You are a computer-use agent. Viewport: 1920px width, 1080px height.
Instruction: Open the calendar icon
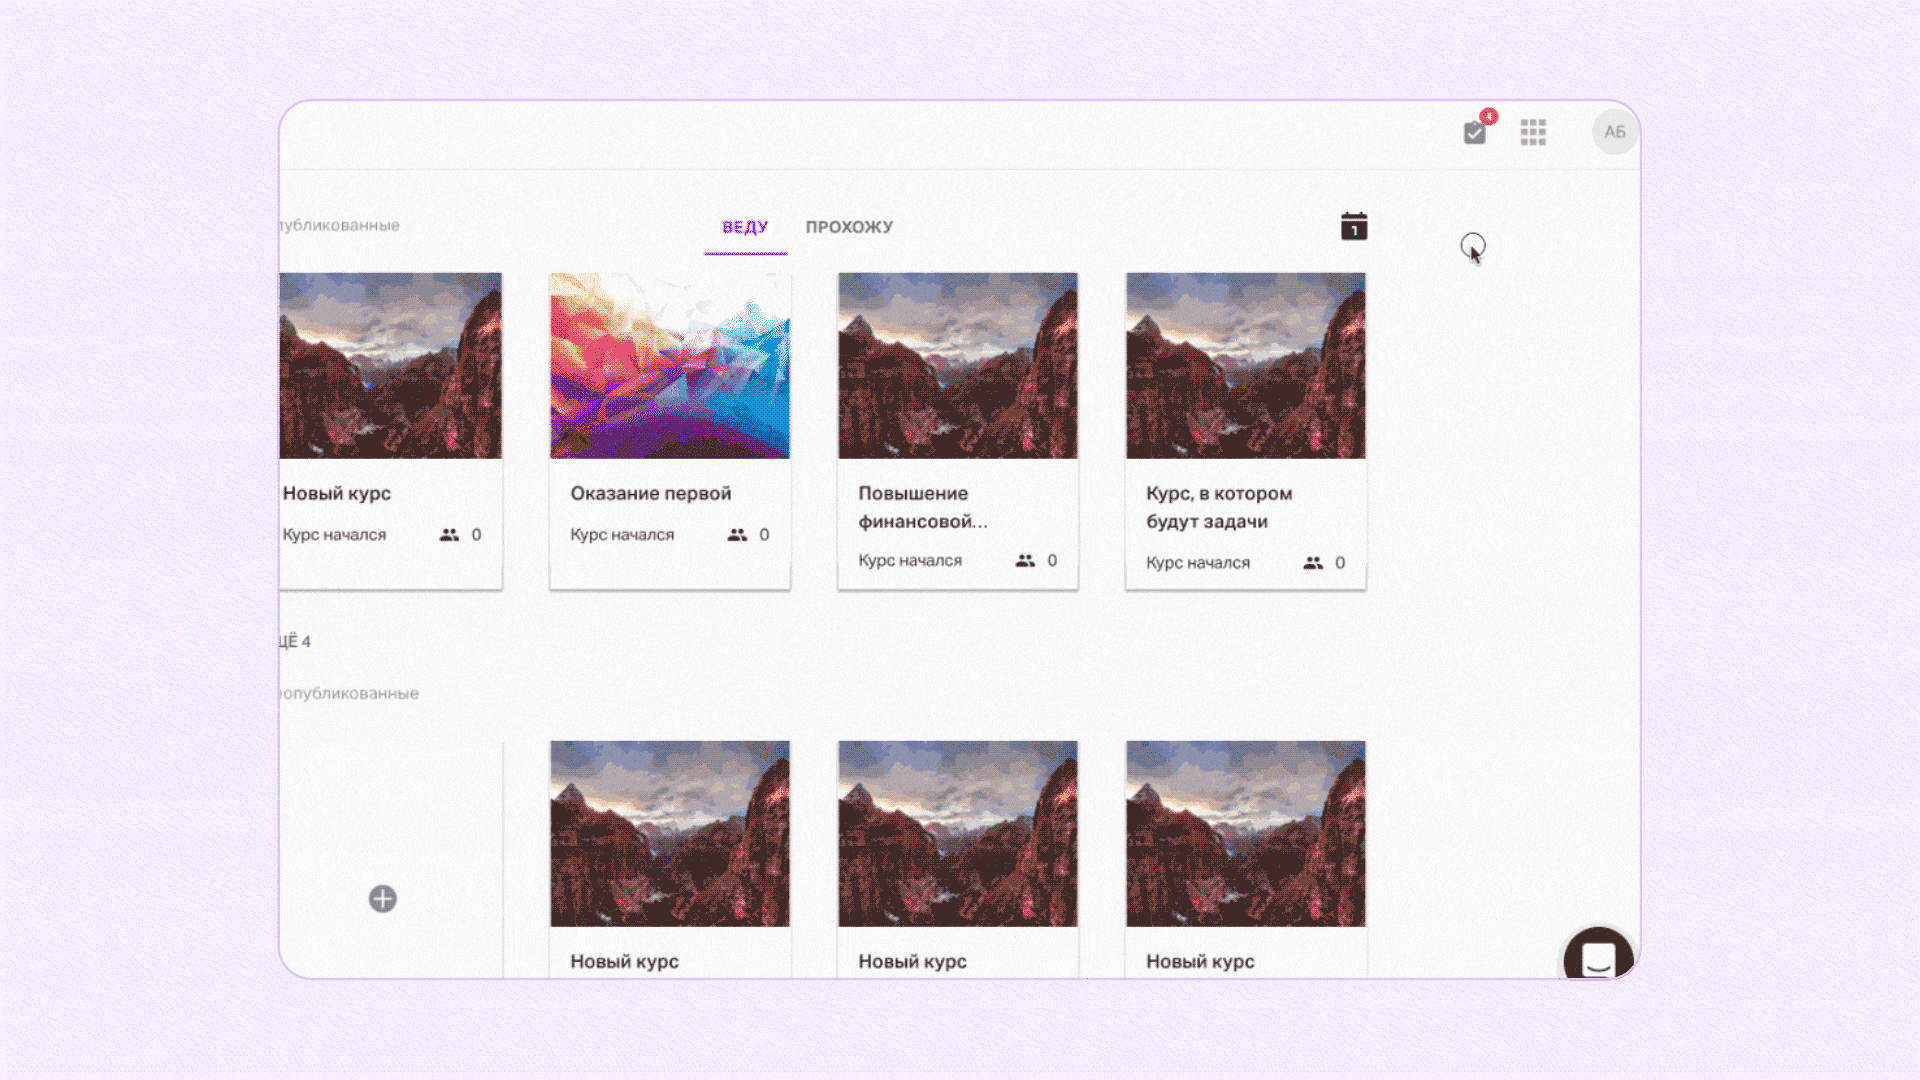(x=1354, y=226)
